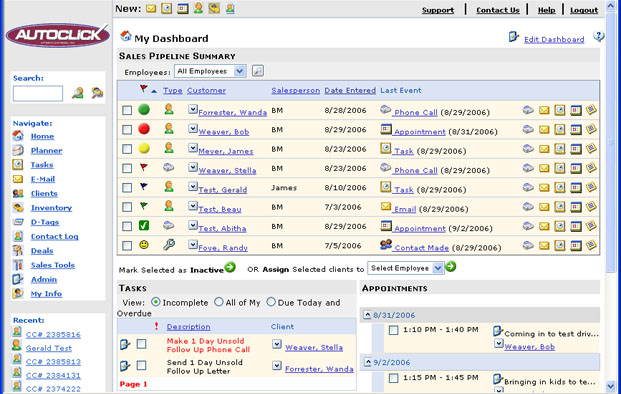621x394 pixels.
Task: Open dropdown arrow beside Weaver, Bob in pipeline
Action: (192, 129)
